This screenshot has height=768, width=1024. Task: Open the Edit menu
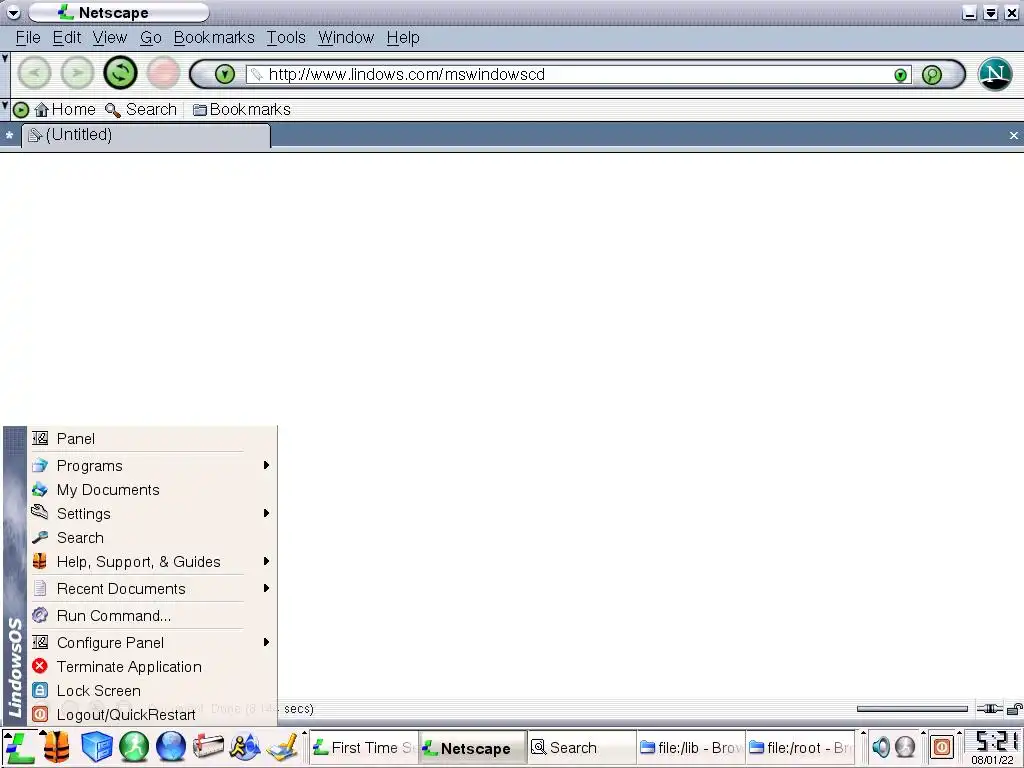[67, 38]
